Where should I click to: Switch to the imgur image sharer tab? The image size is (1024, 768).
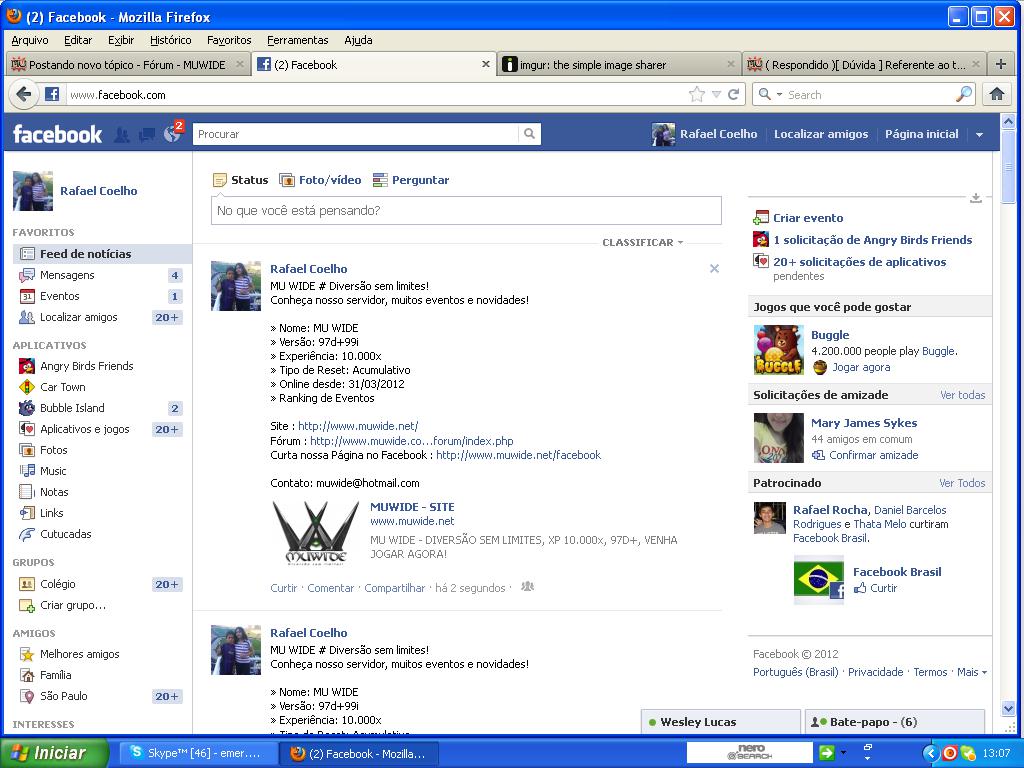(620, 65)
